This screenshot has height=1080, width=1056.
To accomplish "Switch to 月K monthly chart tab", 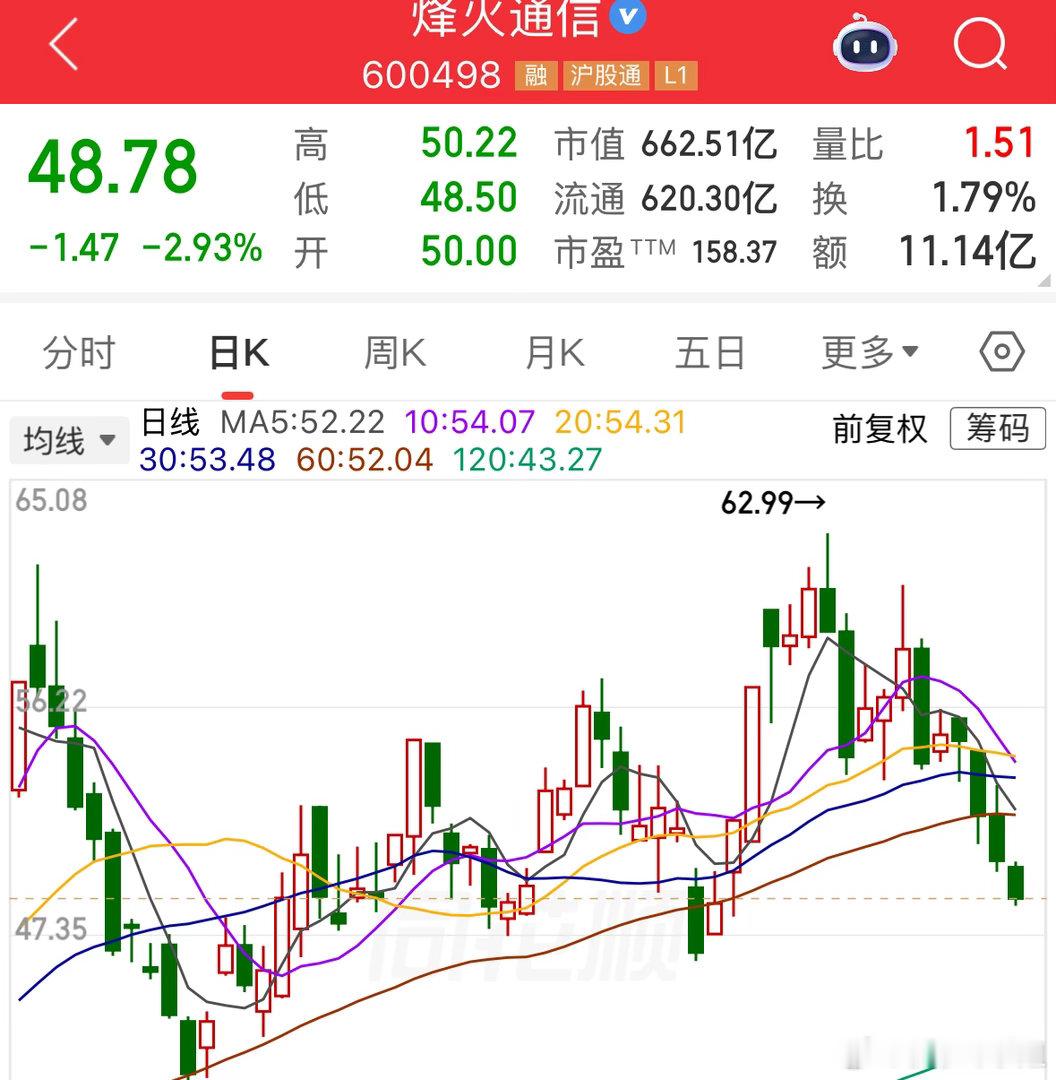I will pyautogui.click(x=555, y=353).
